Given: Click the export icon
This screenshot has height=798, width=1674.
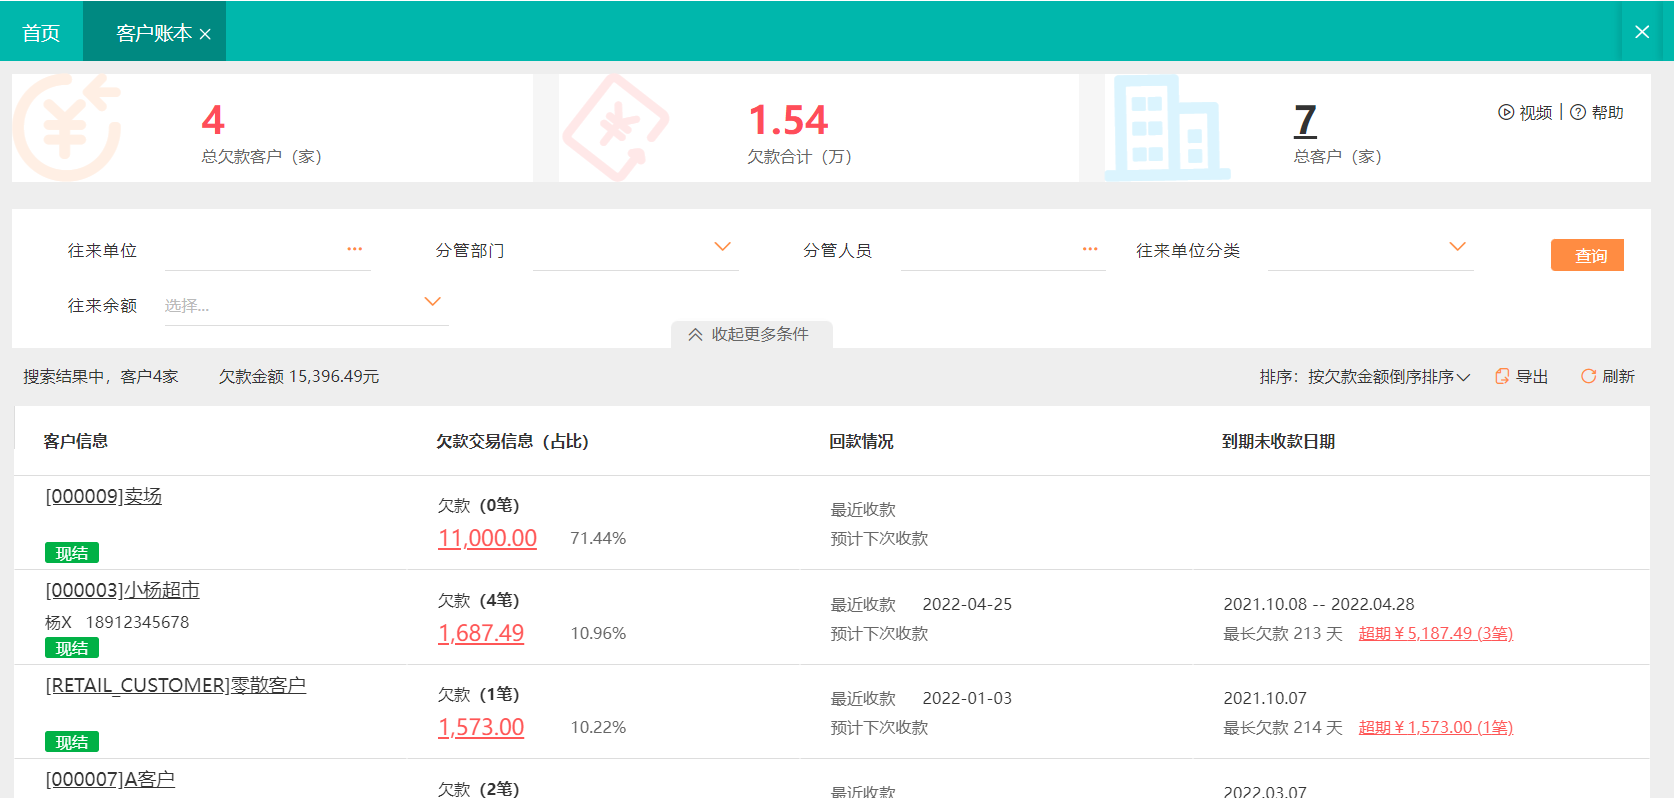Looking at the screenshot, I should point(1501,376).
